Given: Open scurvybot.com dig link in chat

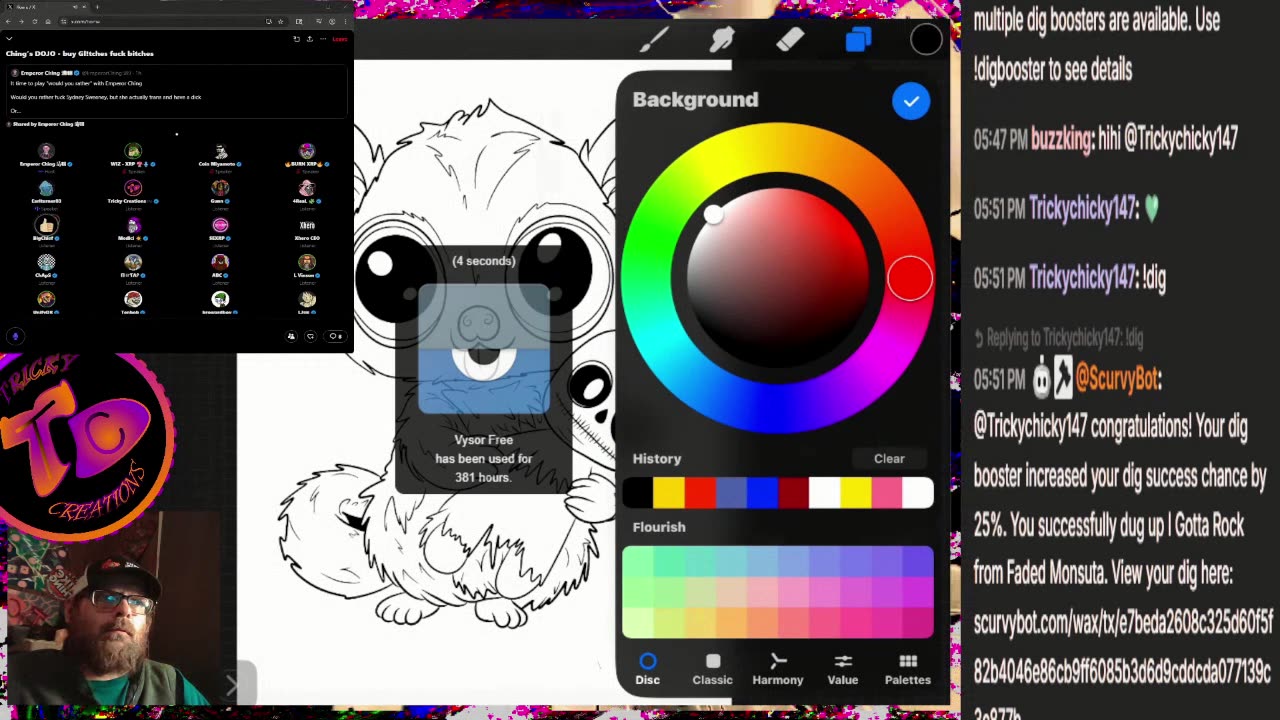Looking at the screenshot, I should point(1123,646).
